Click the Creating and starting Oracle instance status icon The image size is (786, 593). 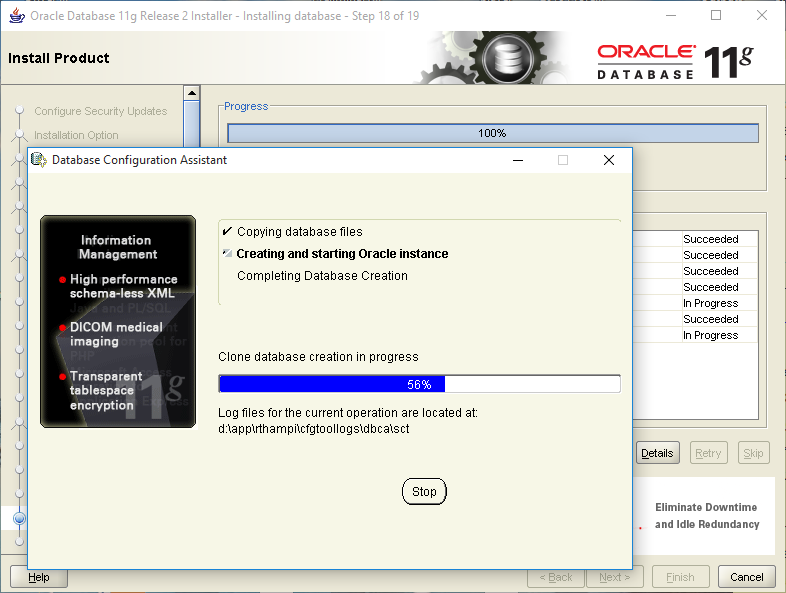(x=228, y=253)
